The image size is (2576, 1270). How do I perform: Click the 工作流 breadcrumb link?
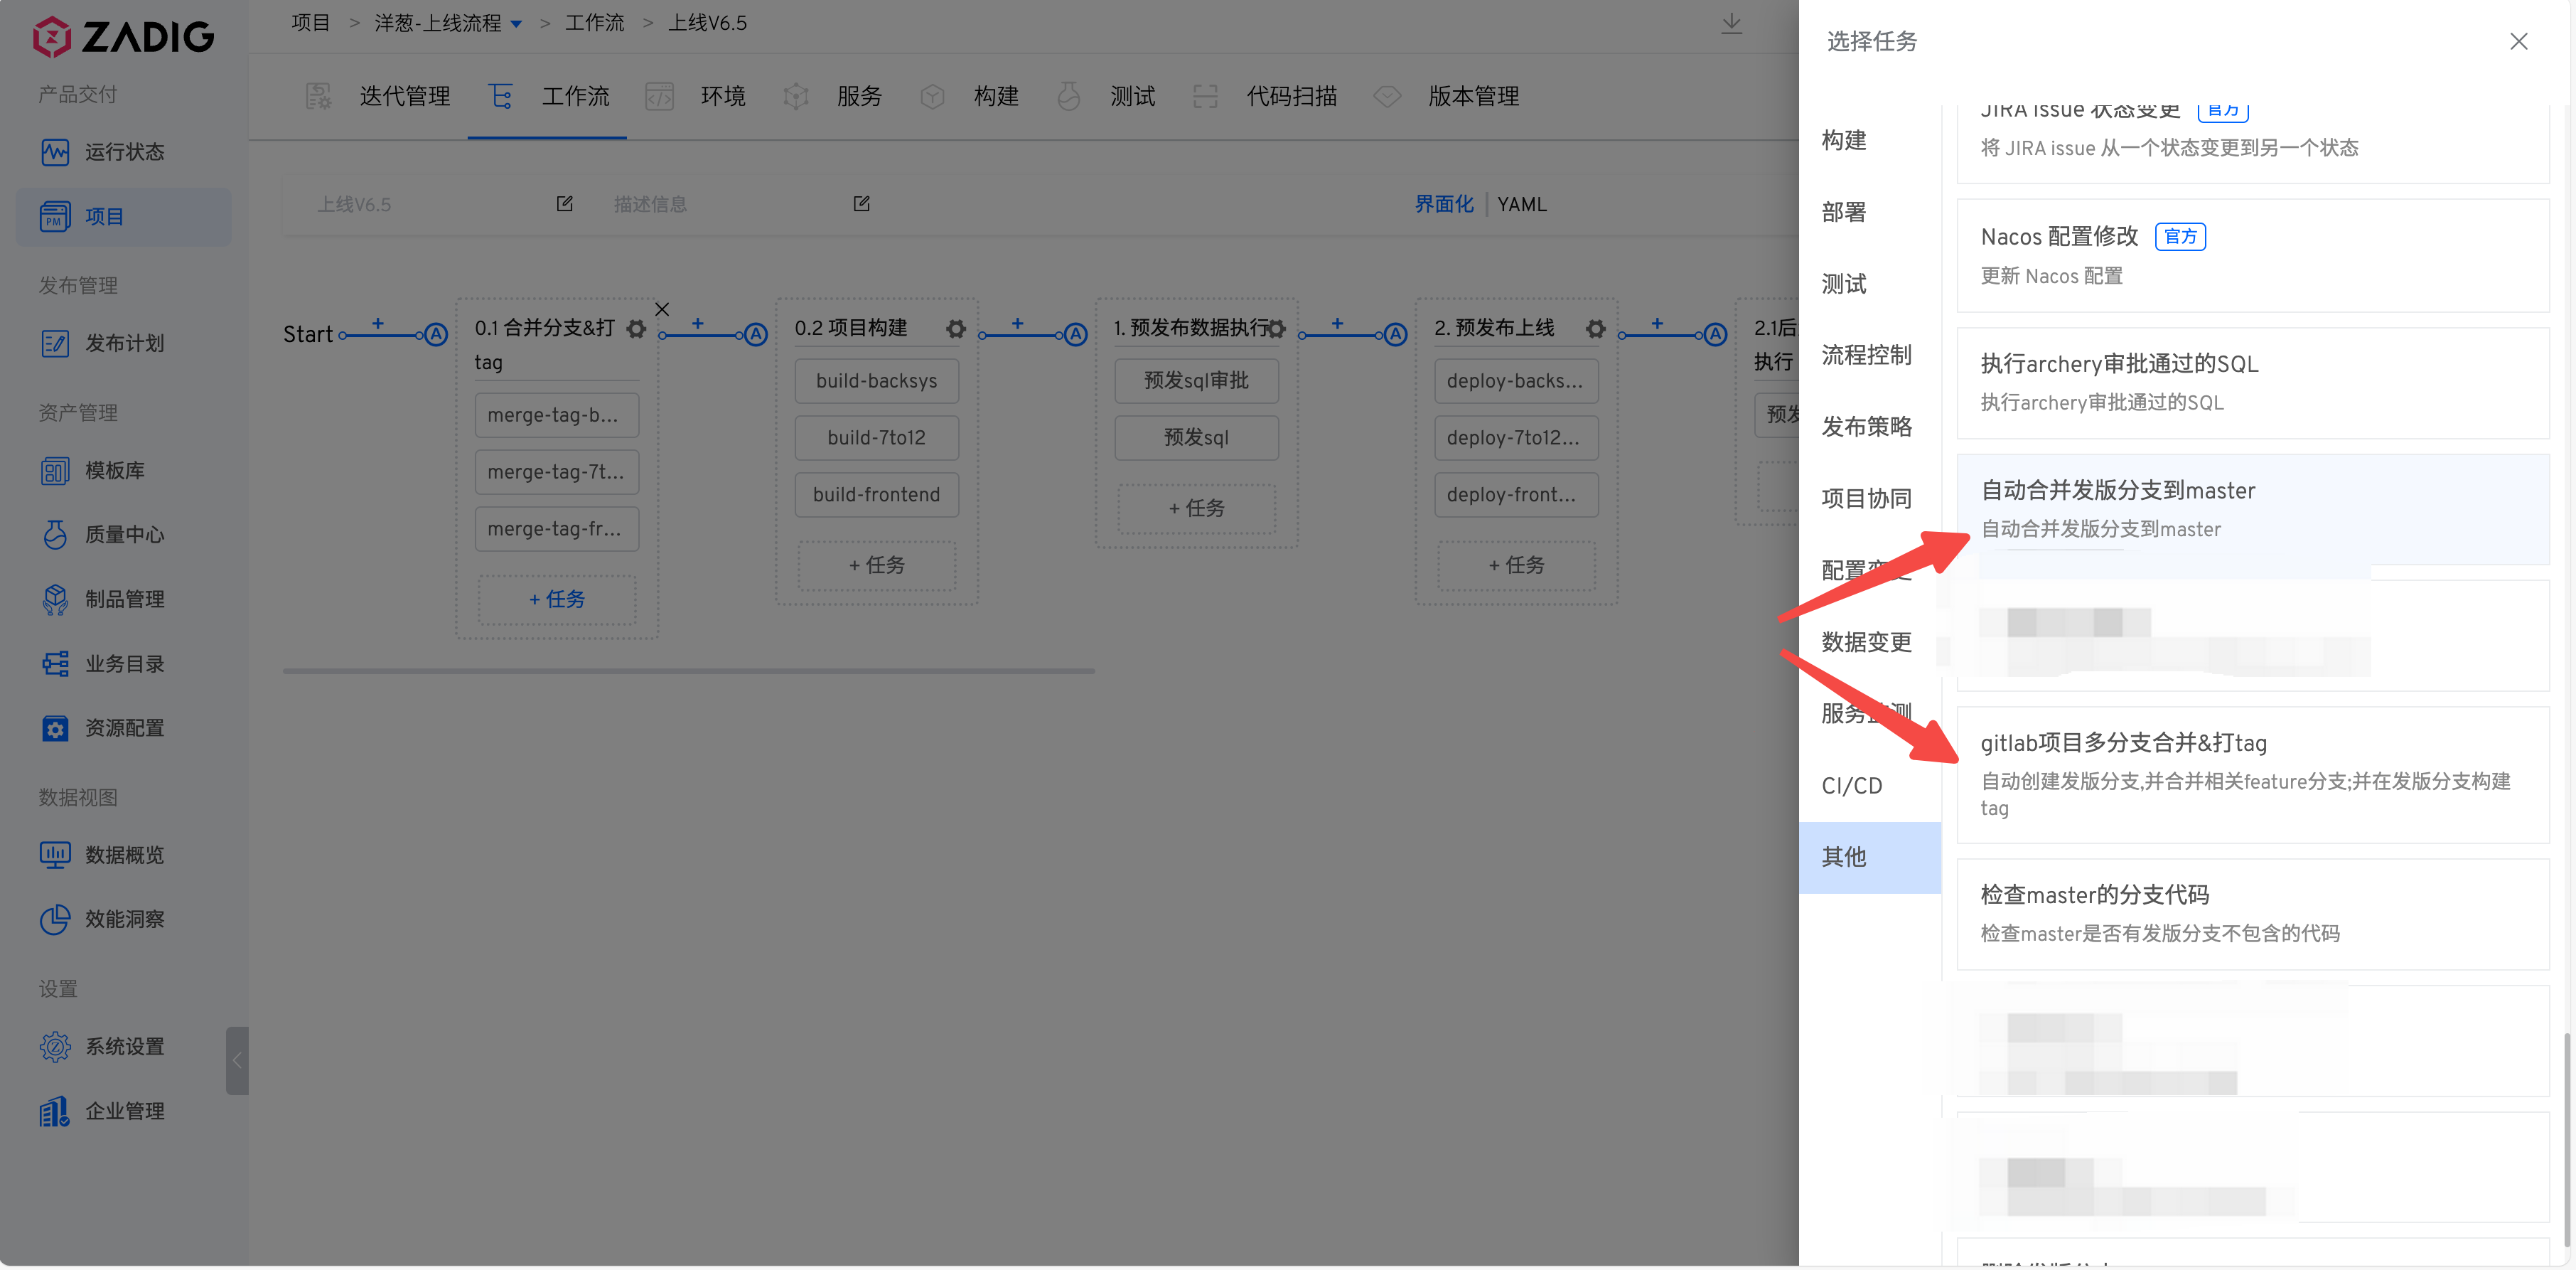(594, 23)
